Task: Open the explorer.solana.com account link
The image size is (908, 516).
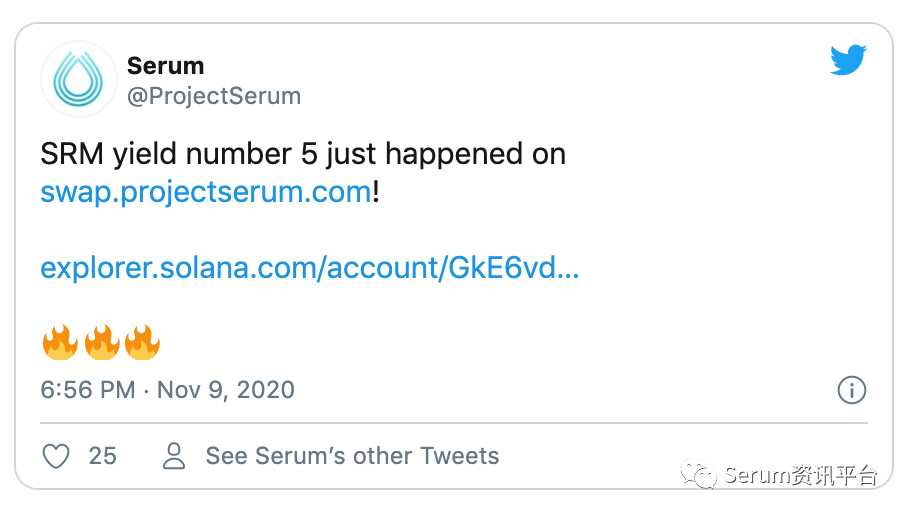Action: (310, 268)
